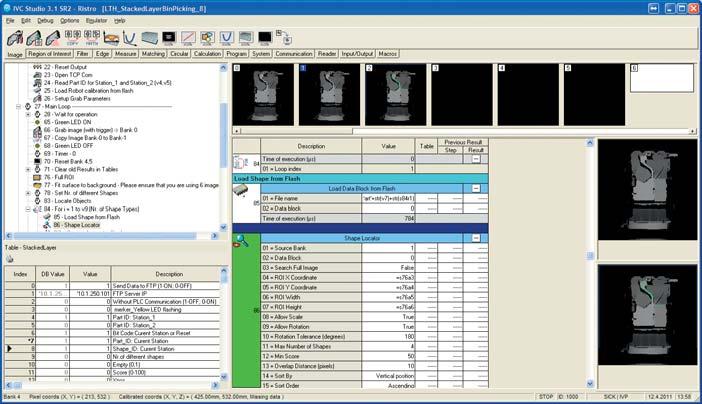Select 85 - Load Shape from Flash step
Image resolution: width=702 pixels, height=404 pixels.
click(x=86, y=217)
